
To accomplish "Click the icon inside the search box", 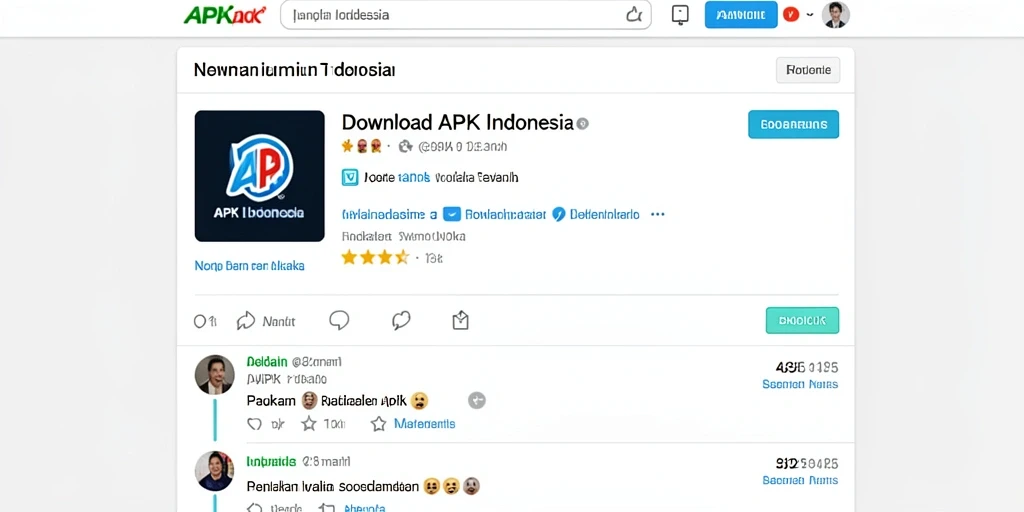I will tap(633, 14).
